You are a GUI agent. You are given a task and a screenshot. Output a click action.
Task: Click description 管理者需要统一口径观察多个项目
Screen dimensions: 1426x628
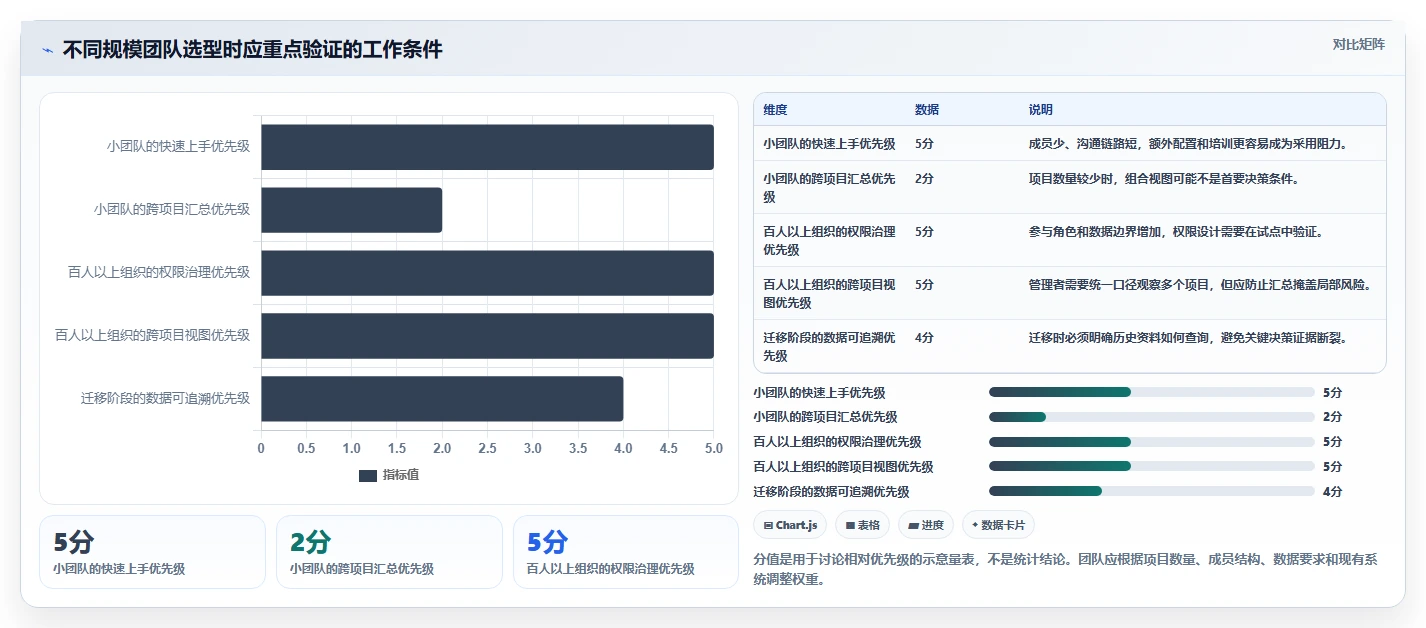tap(1200, 285)
